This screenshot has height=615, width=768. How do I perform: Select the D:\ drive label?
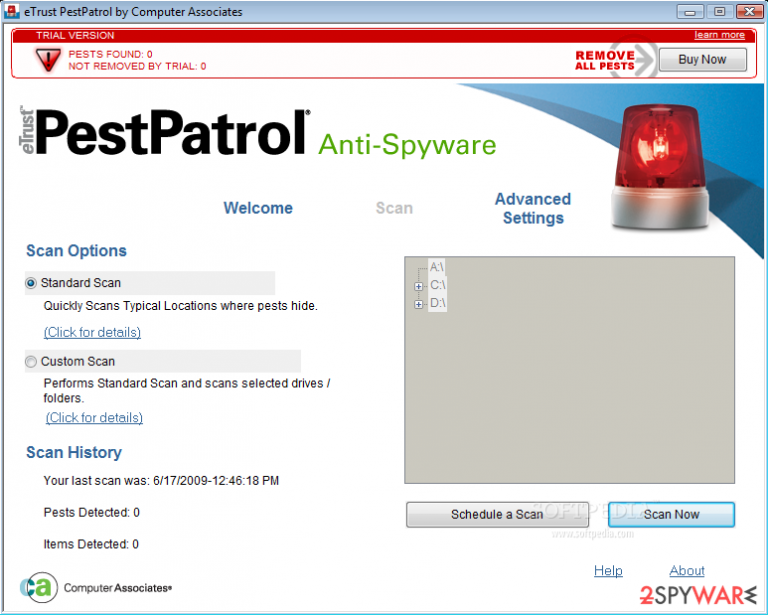tap(438, 303)
